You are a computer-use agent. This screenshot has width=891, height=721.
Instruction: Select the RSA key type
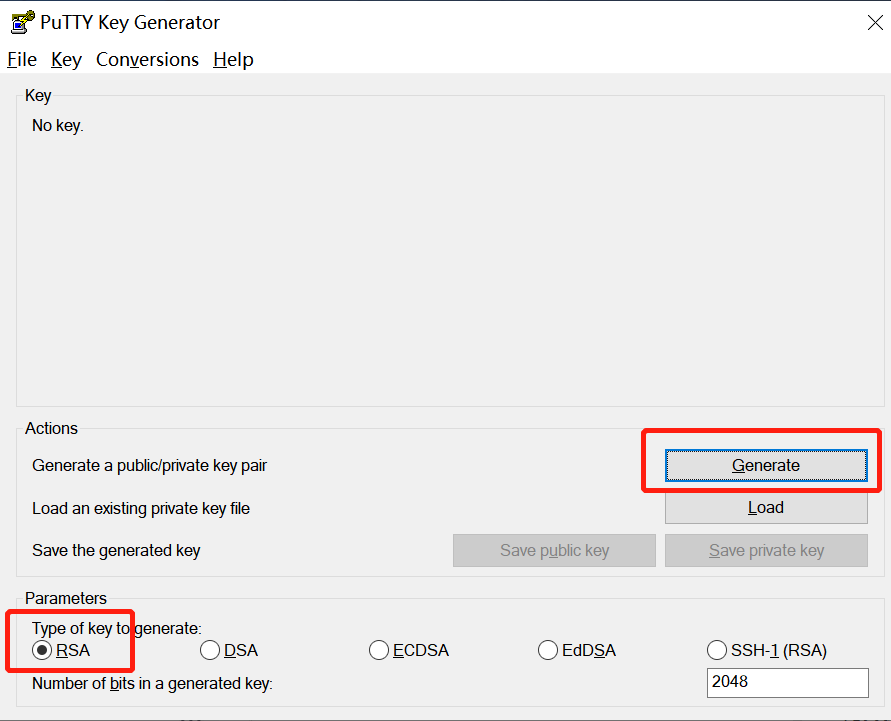(61, 650)
